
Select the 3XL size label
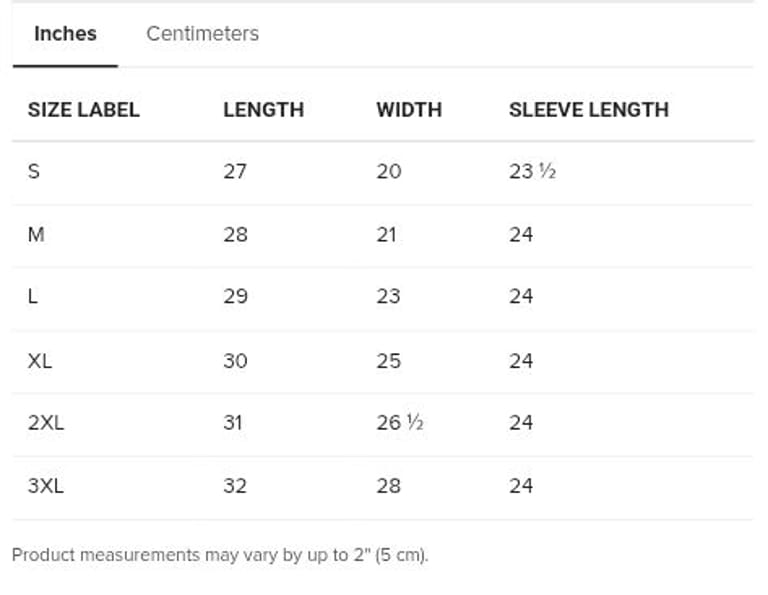pos(45,487)
